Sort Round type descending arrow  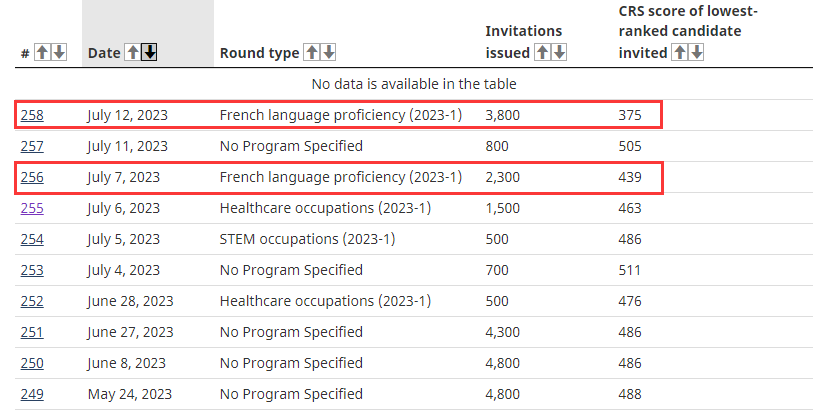(x=329, y=52)
